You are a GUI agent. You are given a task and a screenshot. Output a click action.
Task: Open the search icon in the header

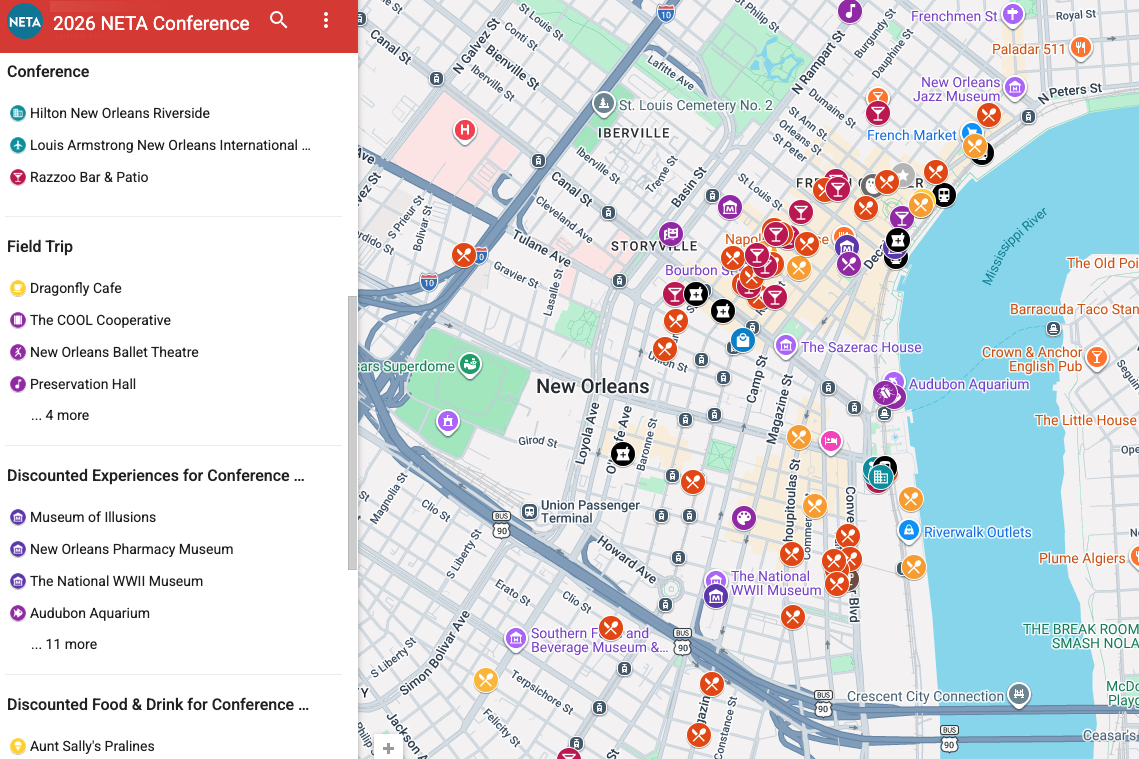pyautogui.click(x=278, y=20)
